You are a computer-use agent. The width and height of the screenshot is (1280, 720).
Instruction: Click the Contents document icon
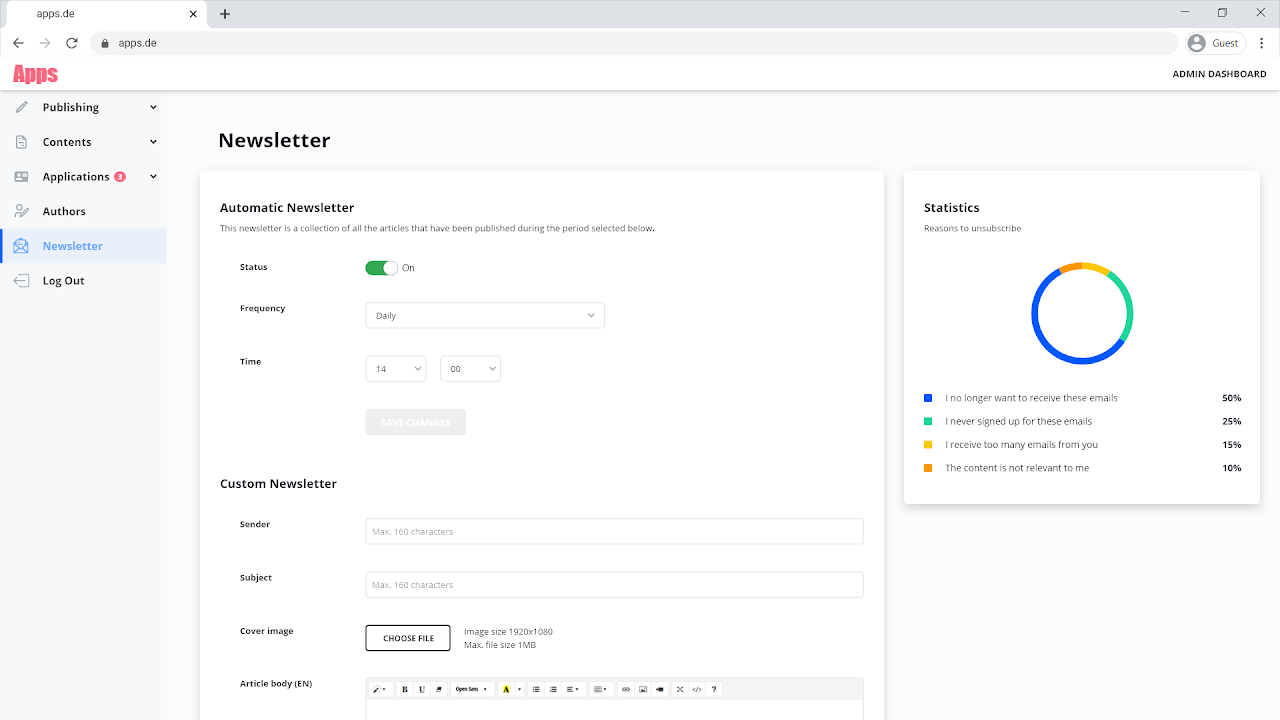[x=22, y=142]
